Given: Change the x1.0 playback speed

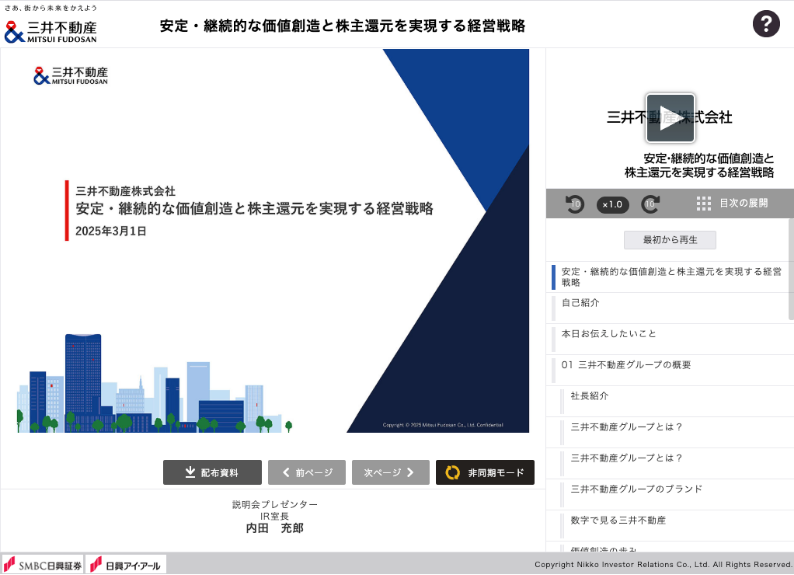Looking at the screenshot, I should click(613, 204).
